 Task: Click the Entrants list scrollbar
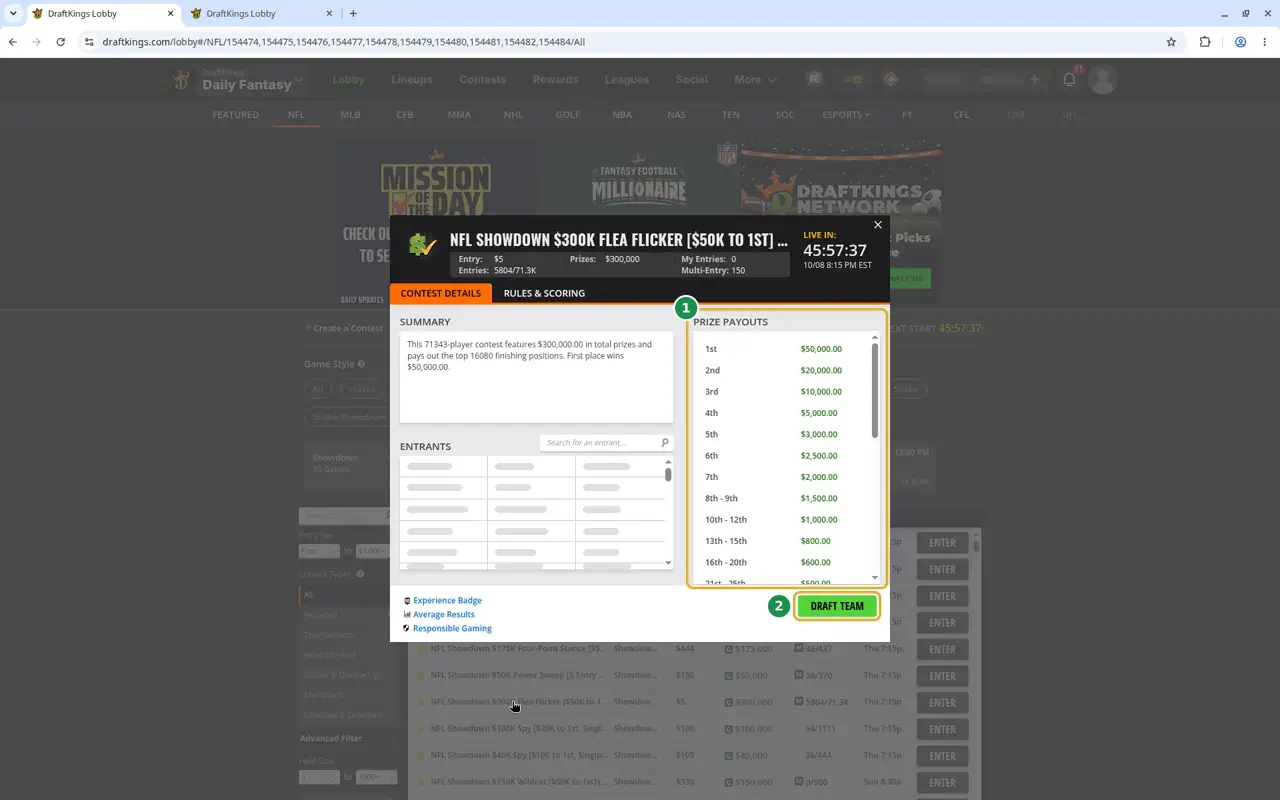(668, 474)
